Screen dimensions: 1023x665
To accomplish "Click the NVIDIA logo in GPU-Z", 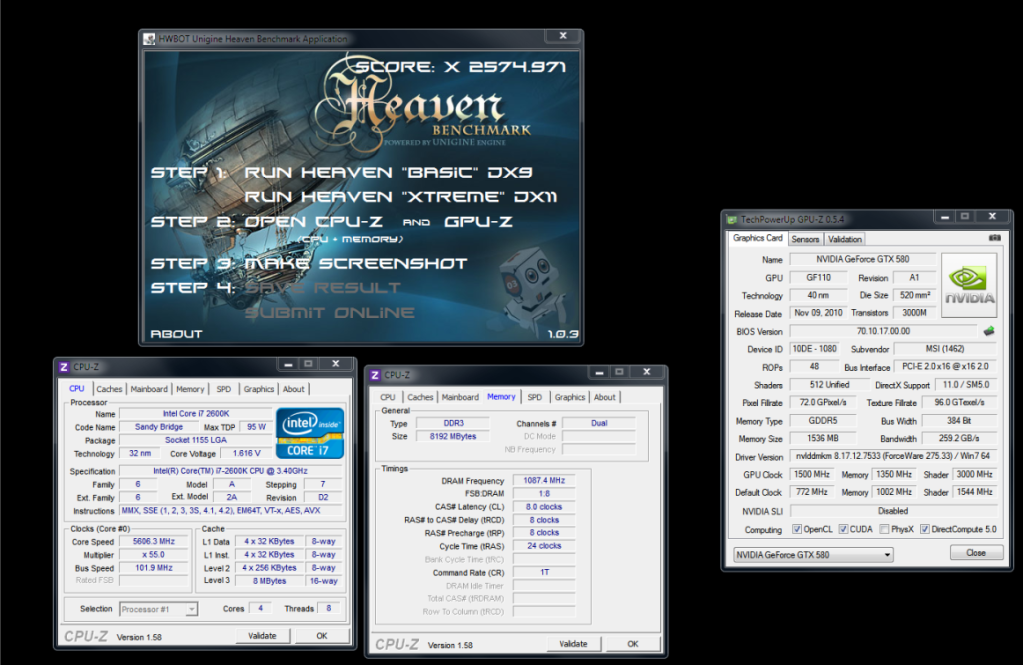I will pos(969,285).
